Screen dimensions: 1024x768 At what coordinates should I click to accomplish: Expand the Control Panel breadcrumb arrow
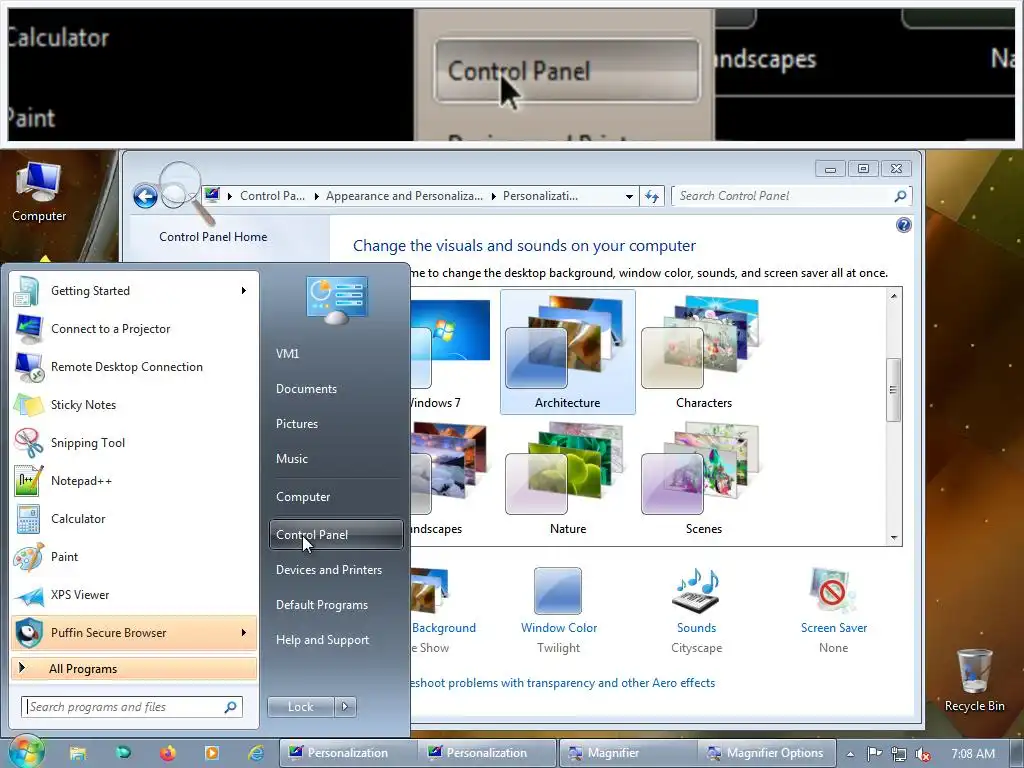coord(316,196)
